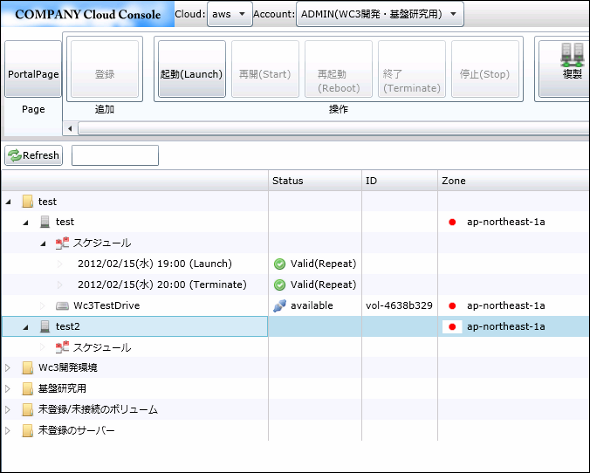
Task: Click the Status column header
Action: pos(315,181)
